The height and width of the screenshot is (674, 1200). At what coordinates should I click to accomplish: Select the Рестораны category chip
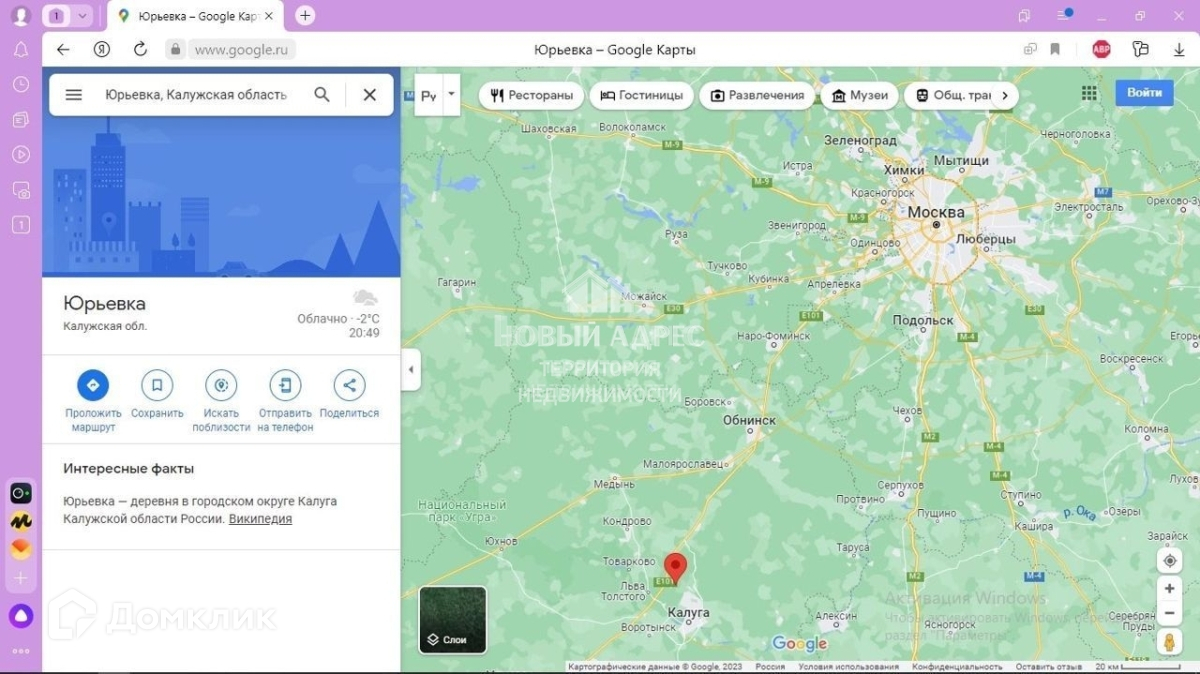point(532,95)
